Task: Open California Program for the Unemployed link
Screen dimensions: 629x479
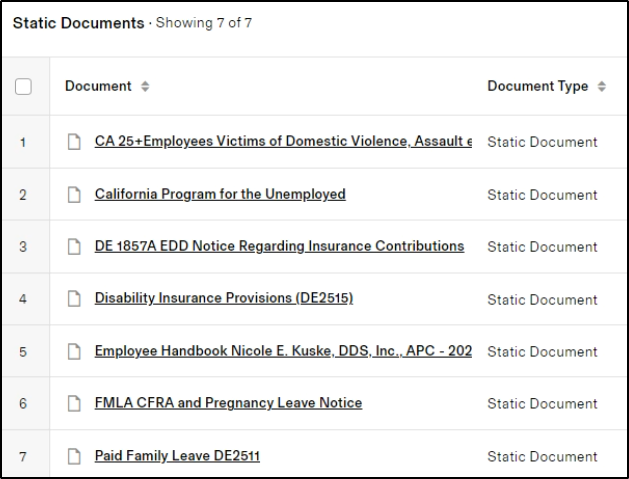Action: [220, 194]
